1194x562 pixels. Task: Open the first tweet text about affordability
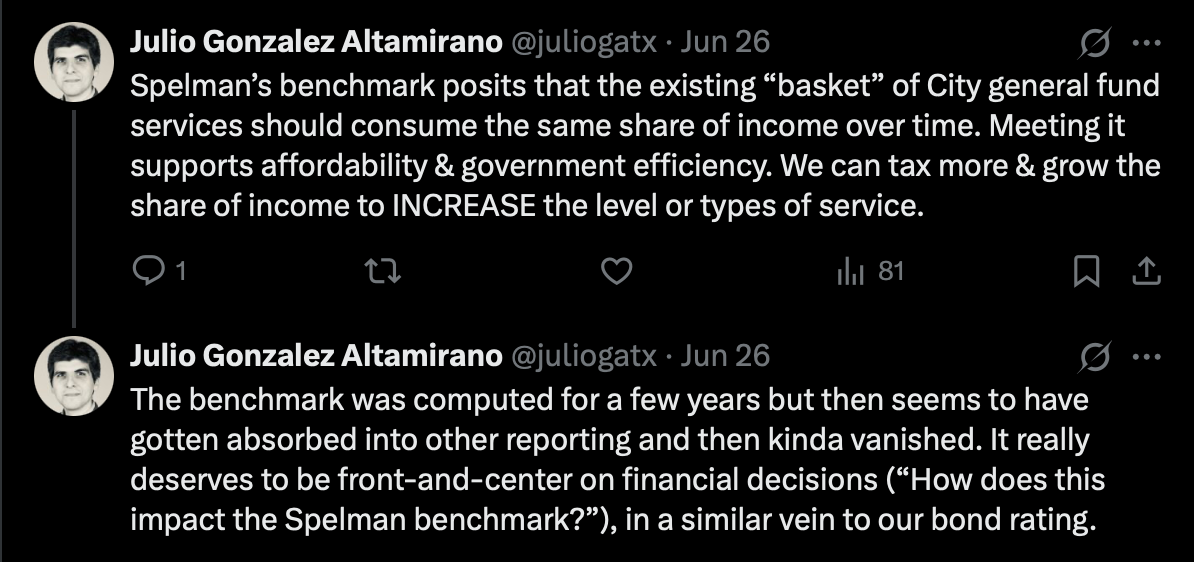coord(645,145)
